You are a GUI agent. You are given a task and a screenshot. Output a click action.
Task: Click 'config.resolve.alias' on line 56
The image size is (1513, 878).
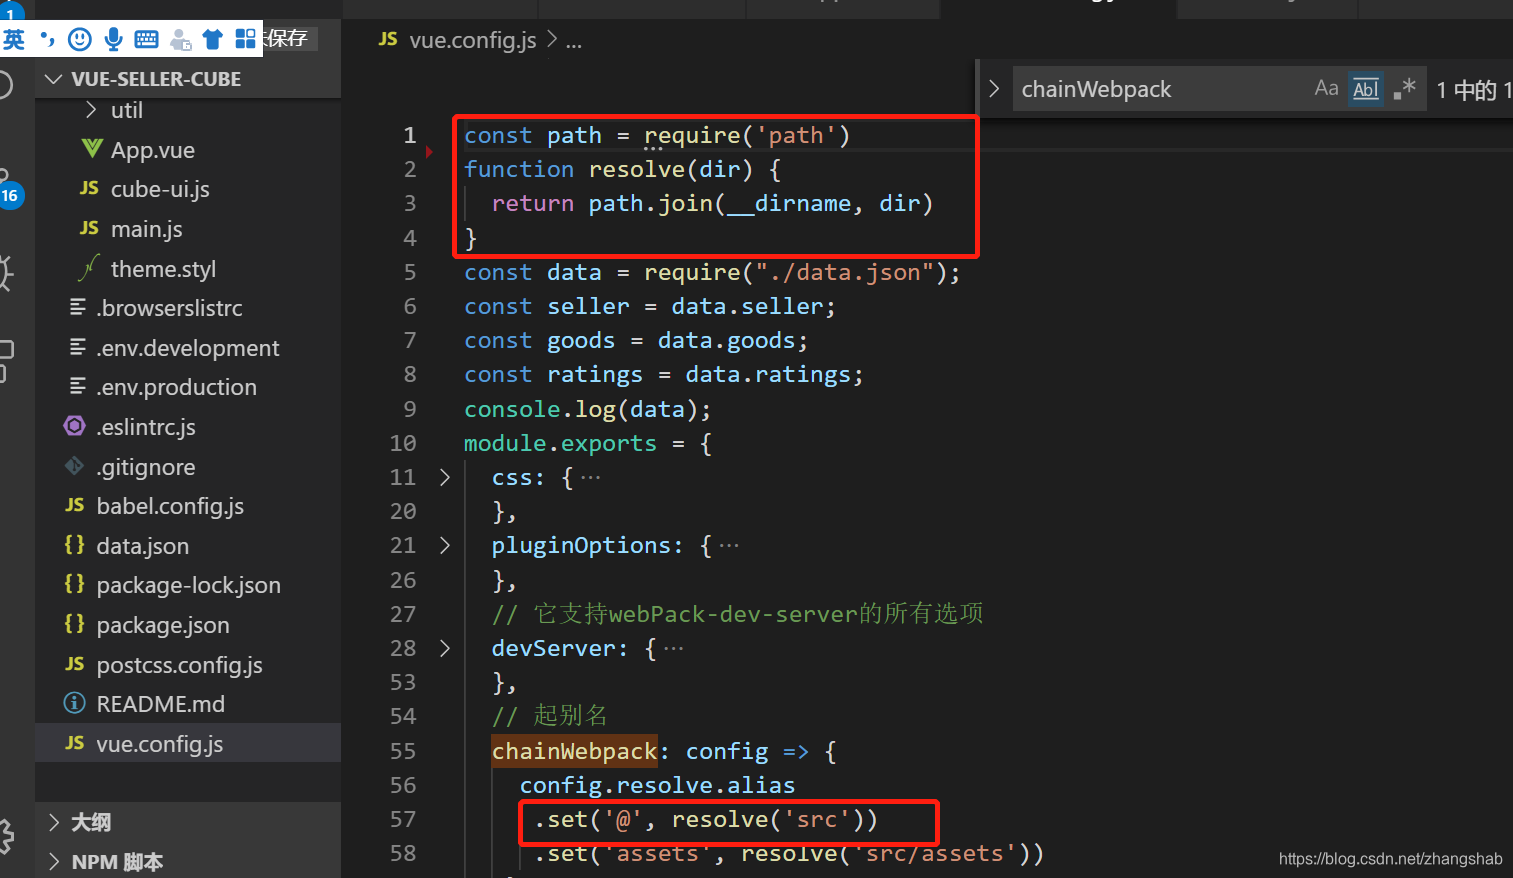pos(657,785)
